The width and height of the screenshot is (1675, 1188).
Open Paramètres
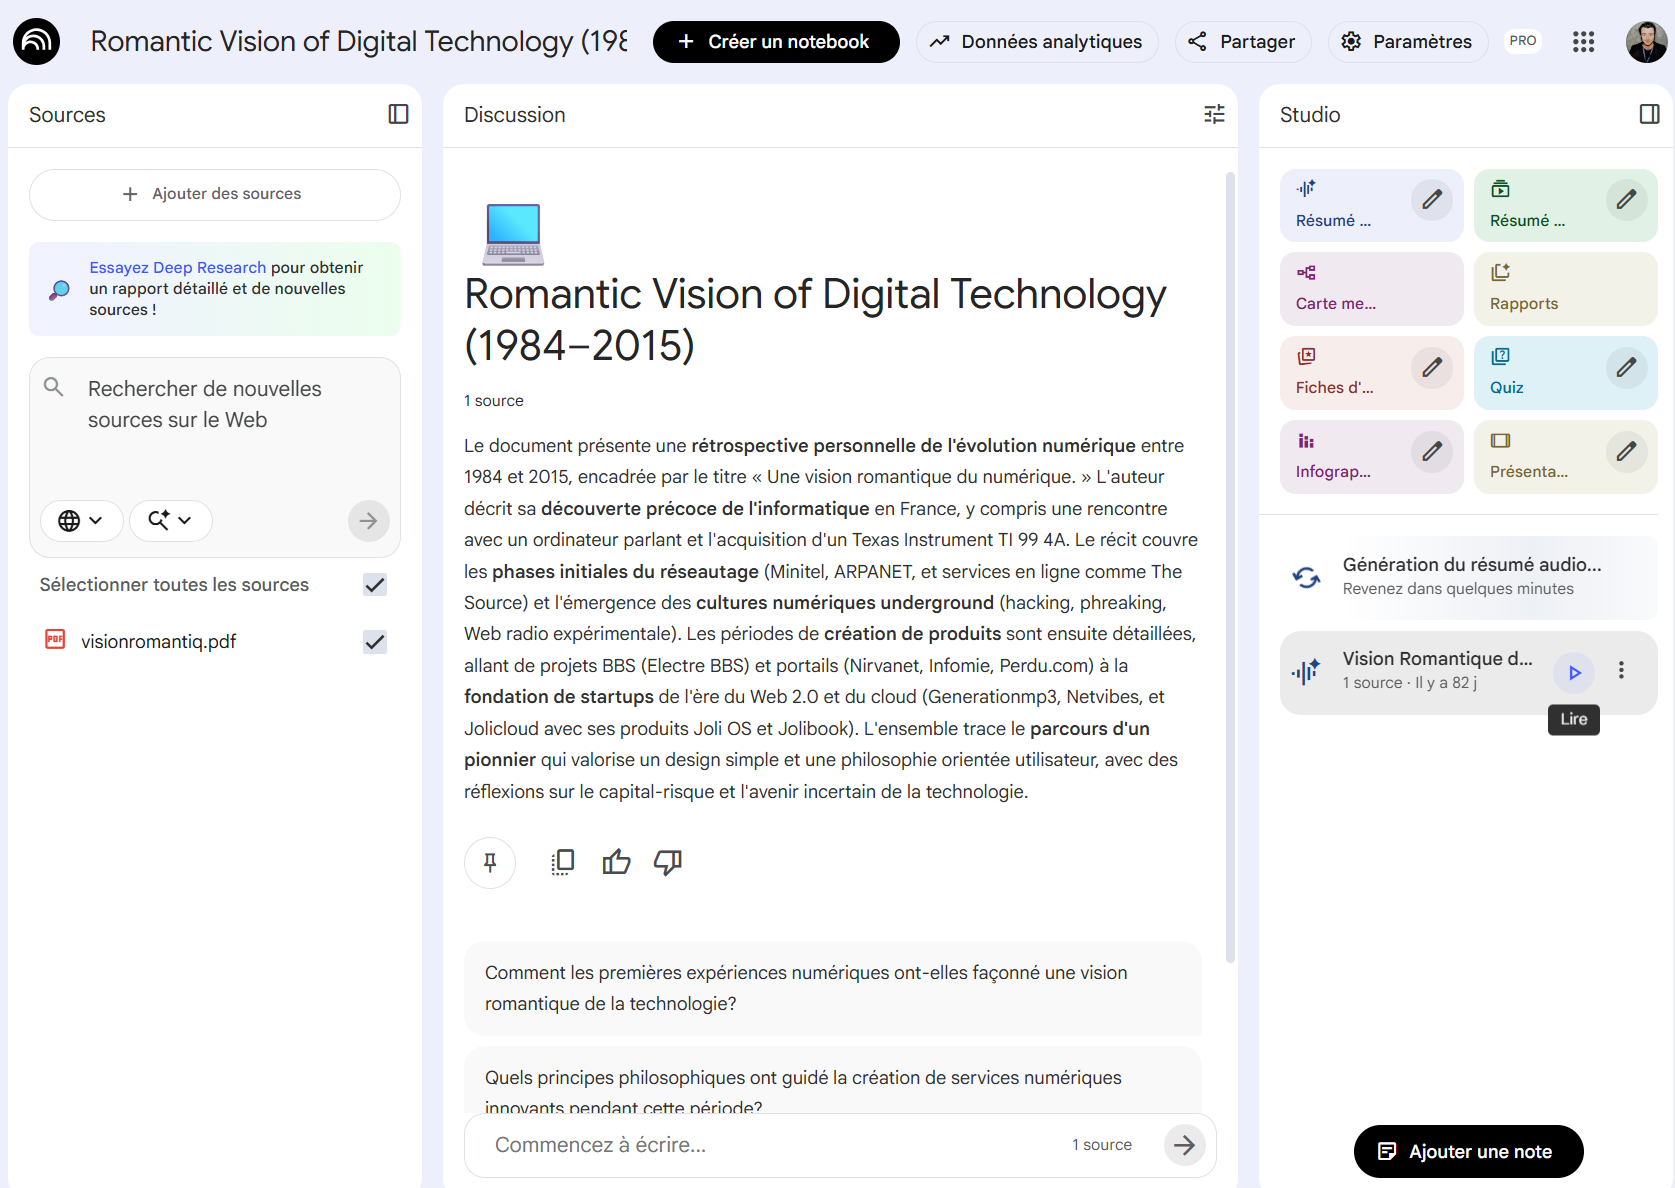coord(1408,42)
